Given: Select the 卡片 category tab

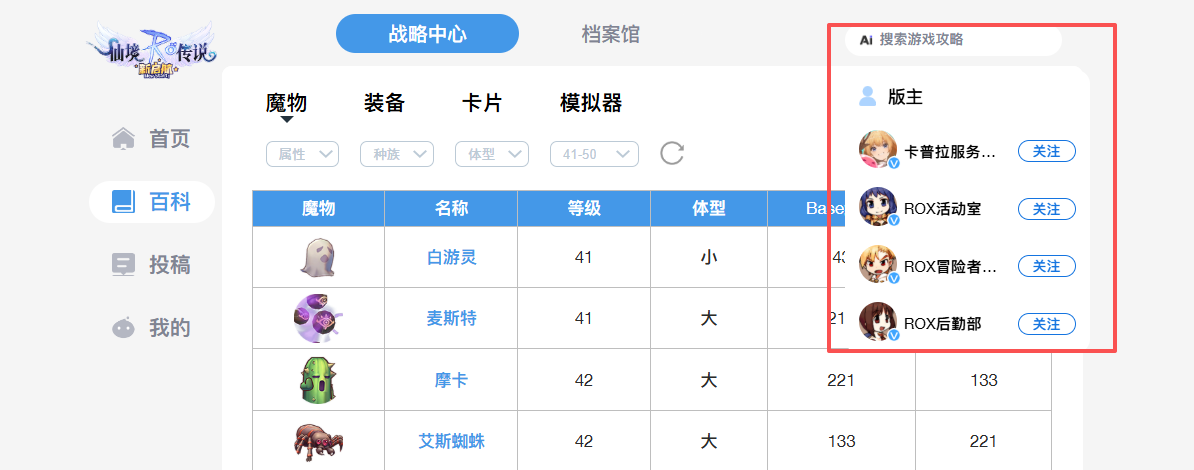Looking at the screenshot, I should (482, 103).
